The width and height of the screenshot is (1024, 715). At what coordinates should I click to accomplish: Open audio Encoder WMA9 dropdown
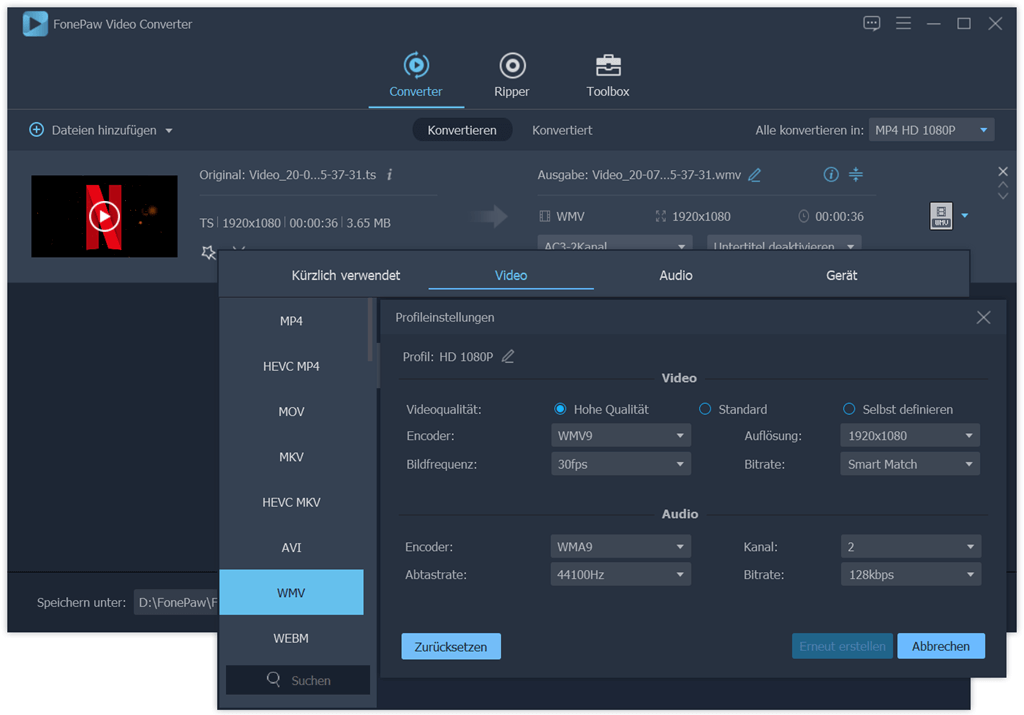[x=620, y=547]
